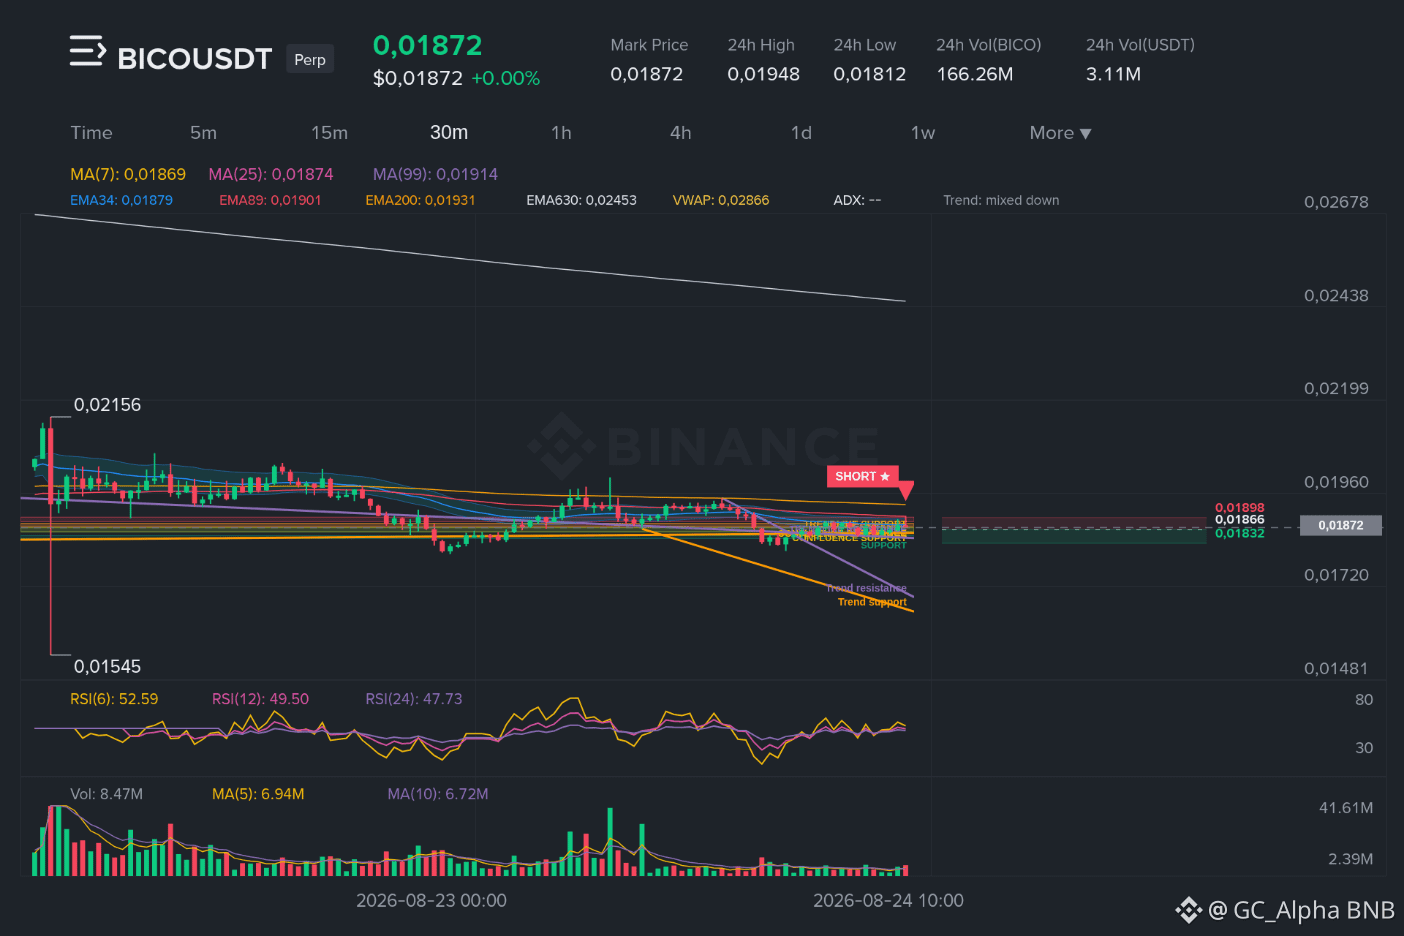Click the +0.00% price change value
This screenshot has width=1404, height=936.
click(x=505, y=78)
